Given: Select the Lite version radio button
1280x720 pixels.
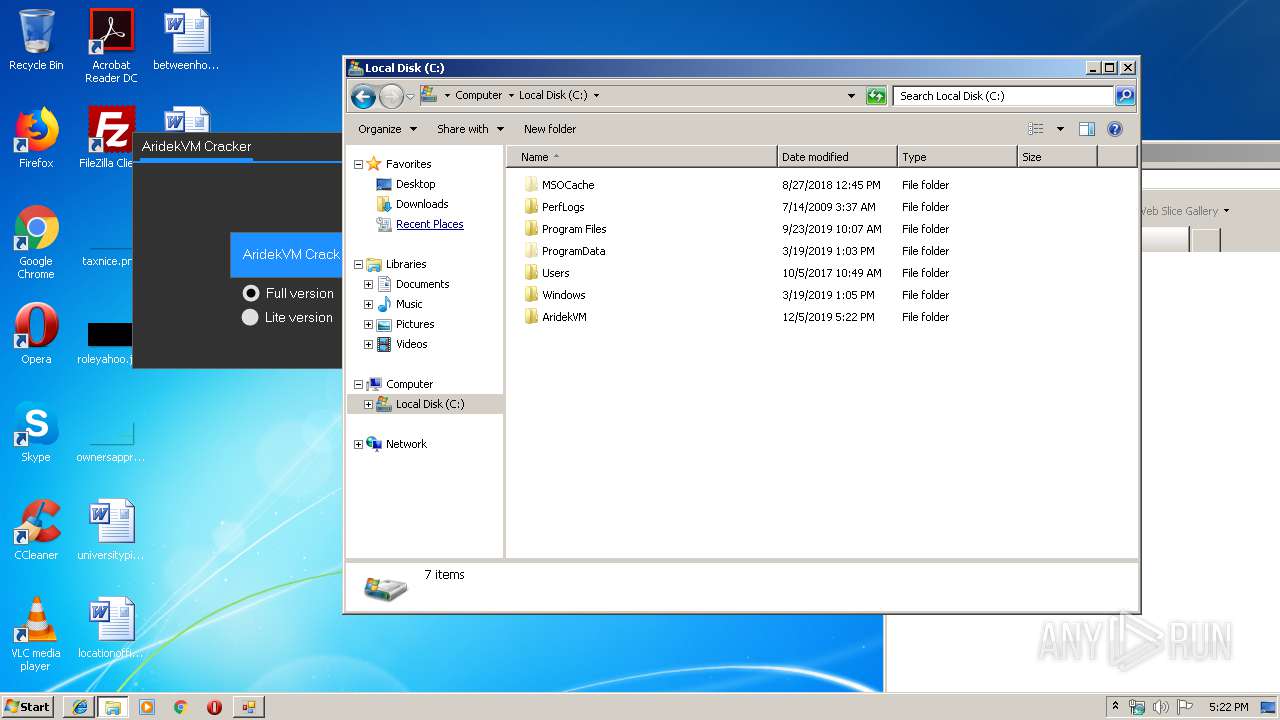Looking at the screenshot, I should [x=250, y=317].
